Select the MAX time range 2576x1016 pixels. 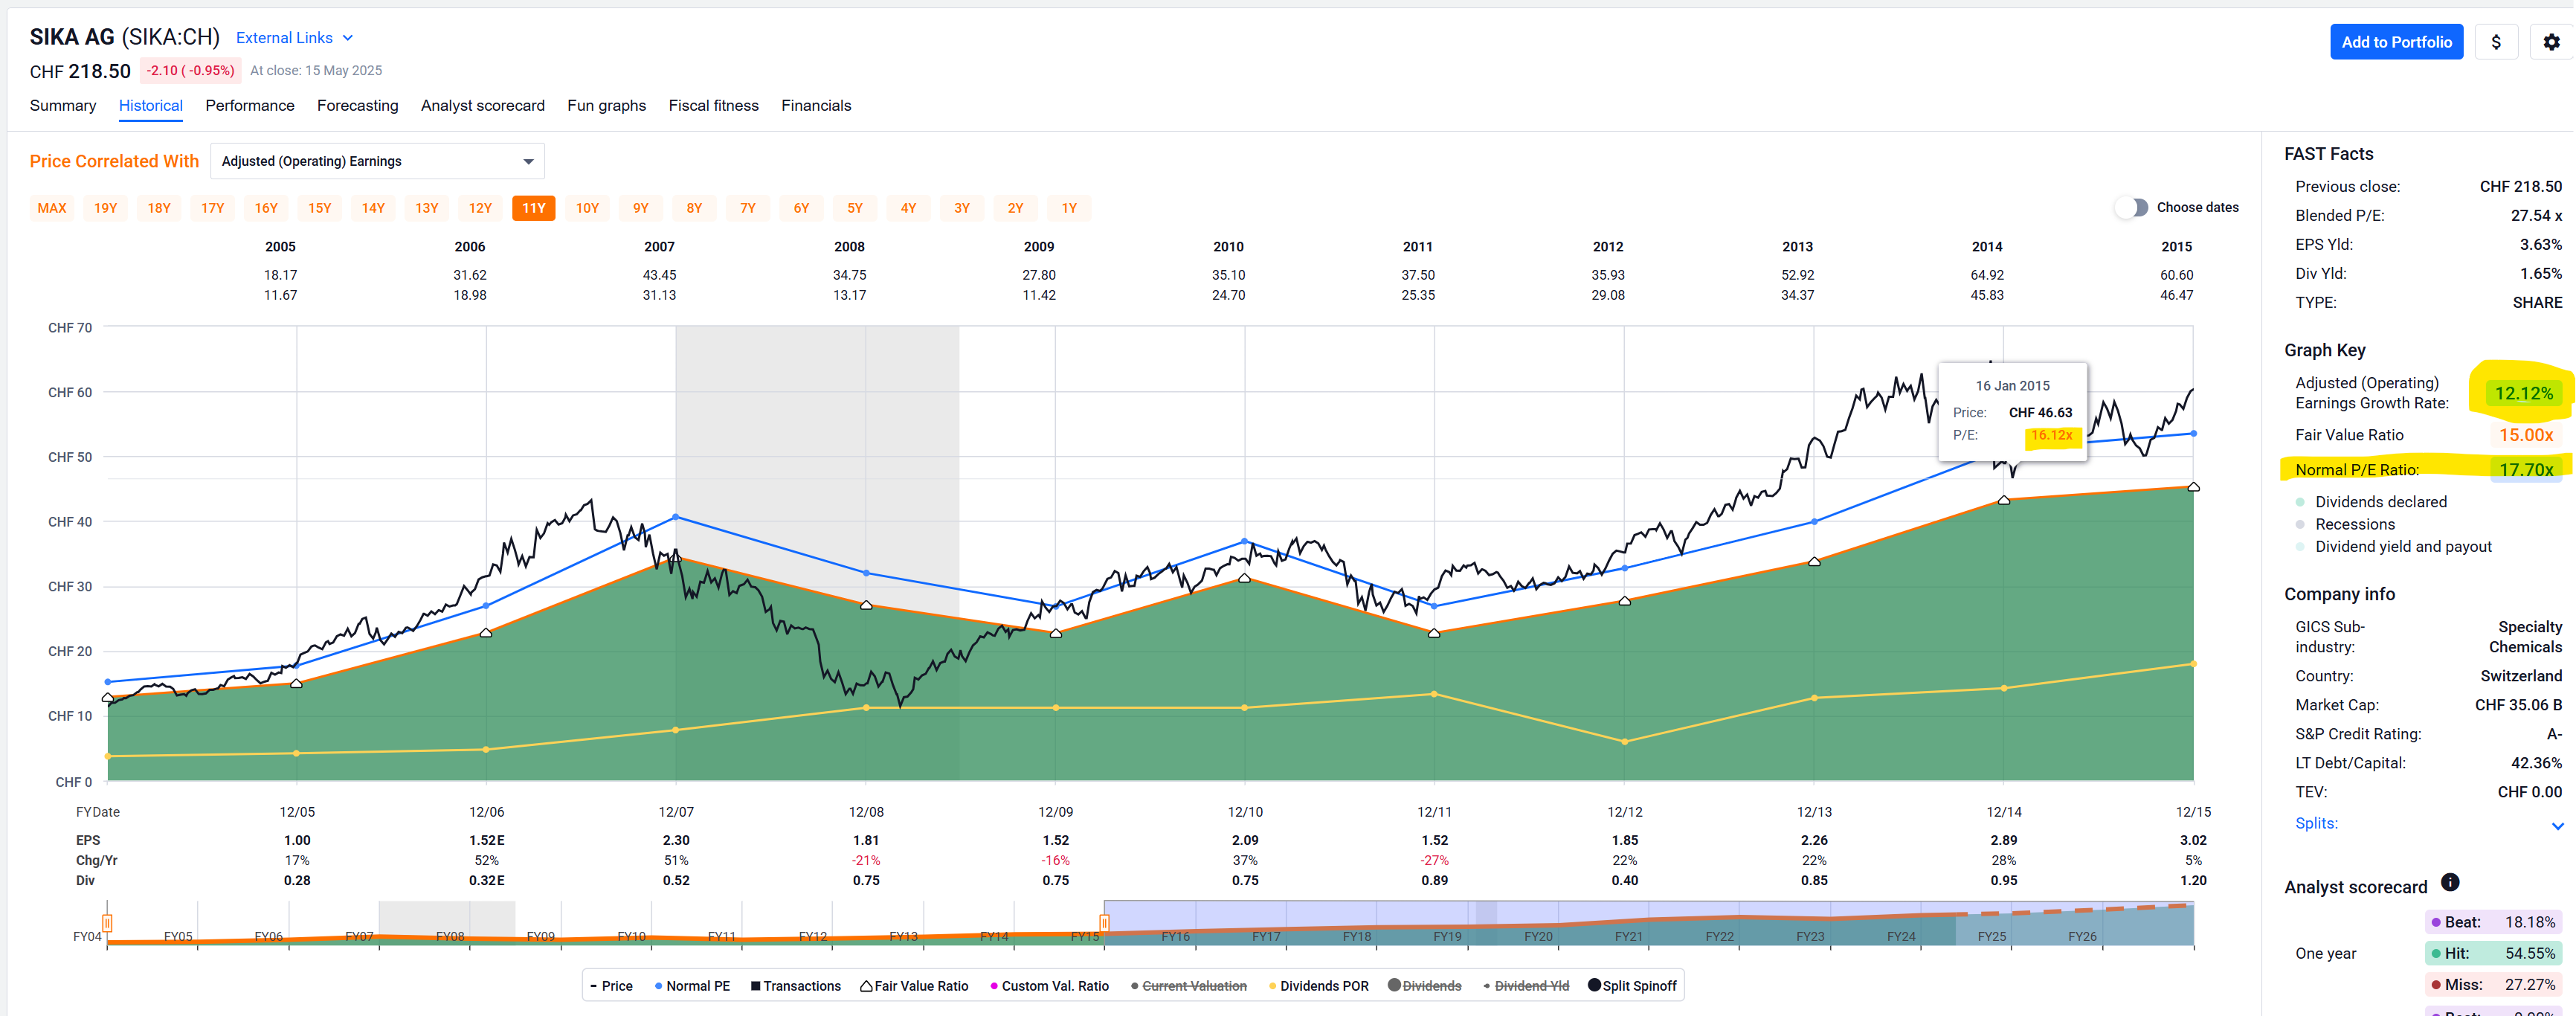coord(52,208)
